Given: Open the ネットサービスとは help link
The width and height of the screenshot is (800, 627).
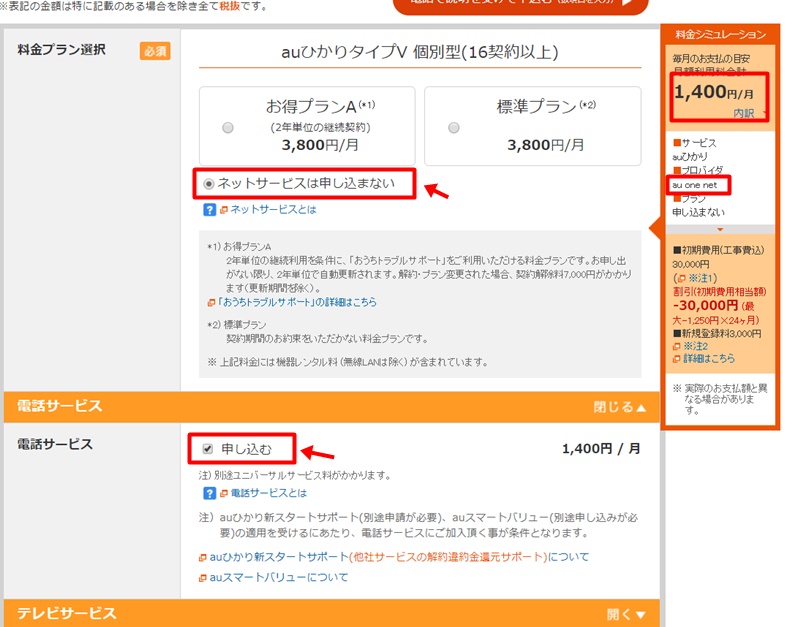Looking at the screenshot, I should (273, 209).
